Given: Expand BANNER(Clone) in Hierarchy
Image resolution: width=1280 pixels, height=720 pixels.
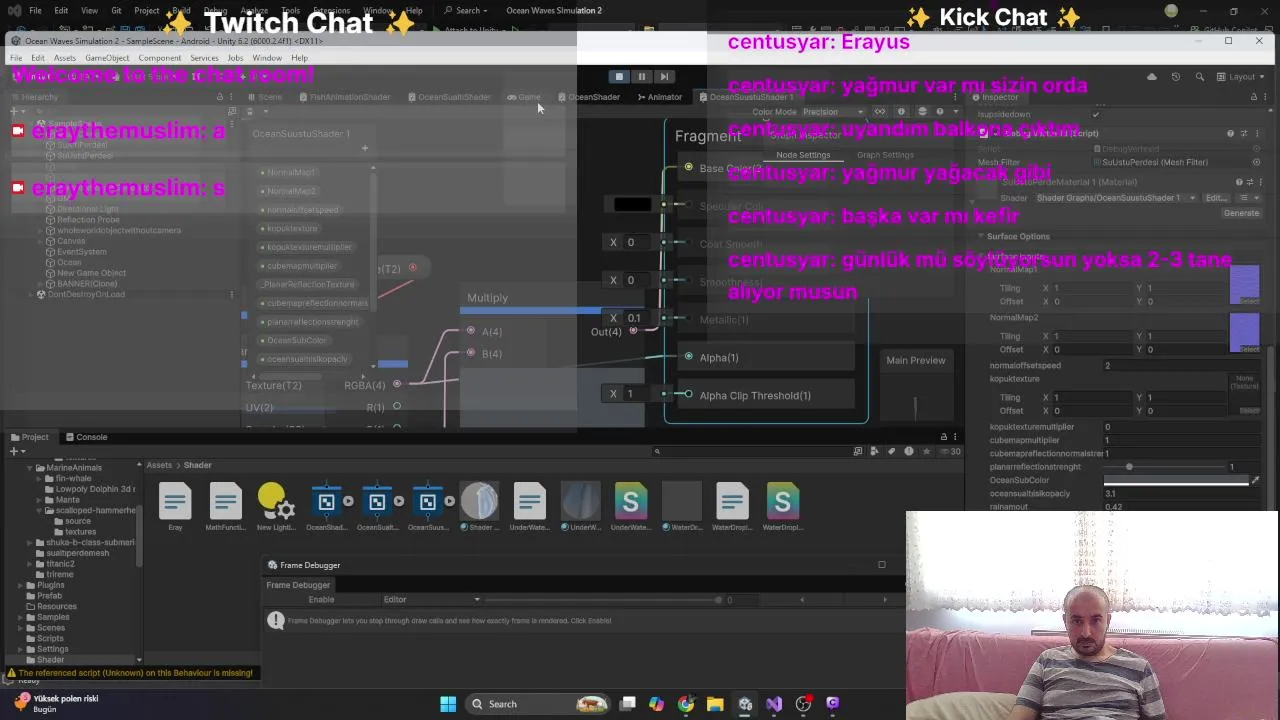Looking at the screenshot, I should click(x=40, y=284).
